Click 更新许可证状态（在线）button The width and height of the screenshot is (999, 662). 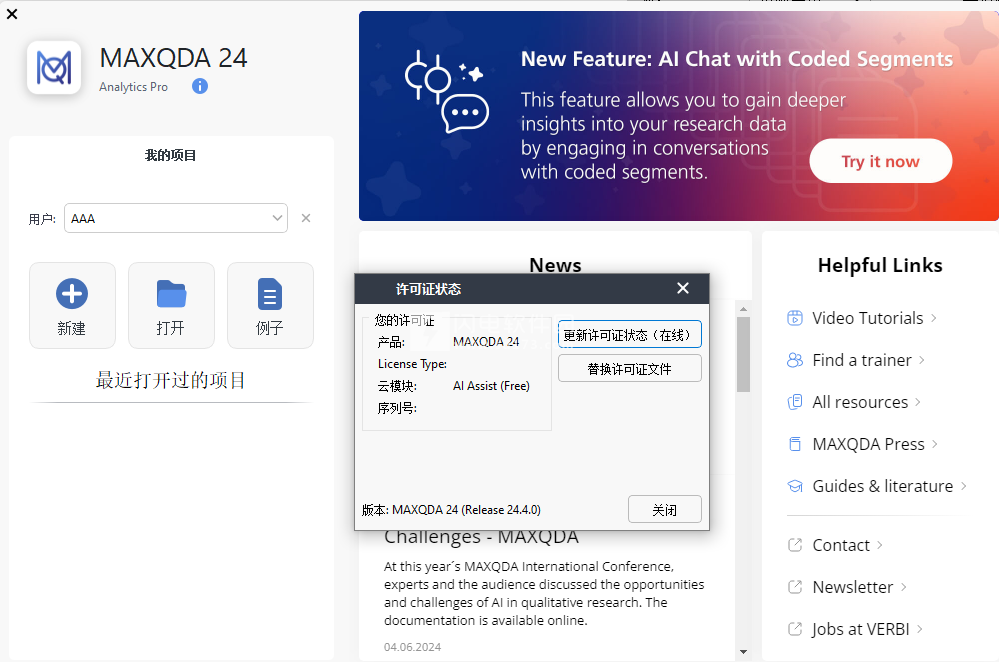click(x=629, y=335)
